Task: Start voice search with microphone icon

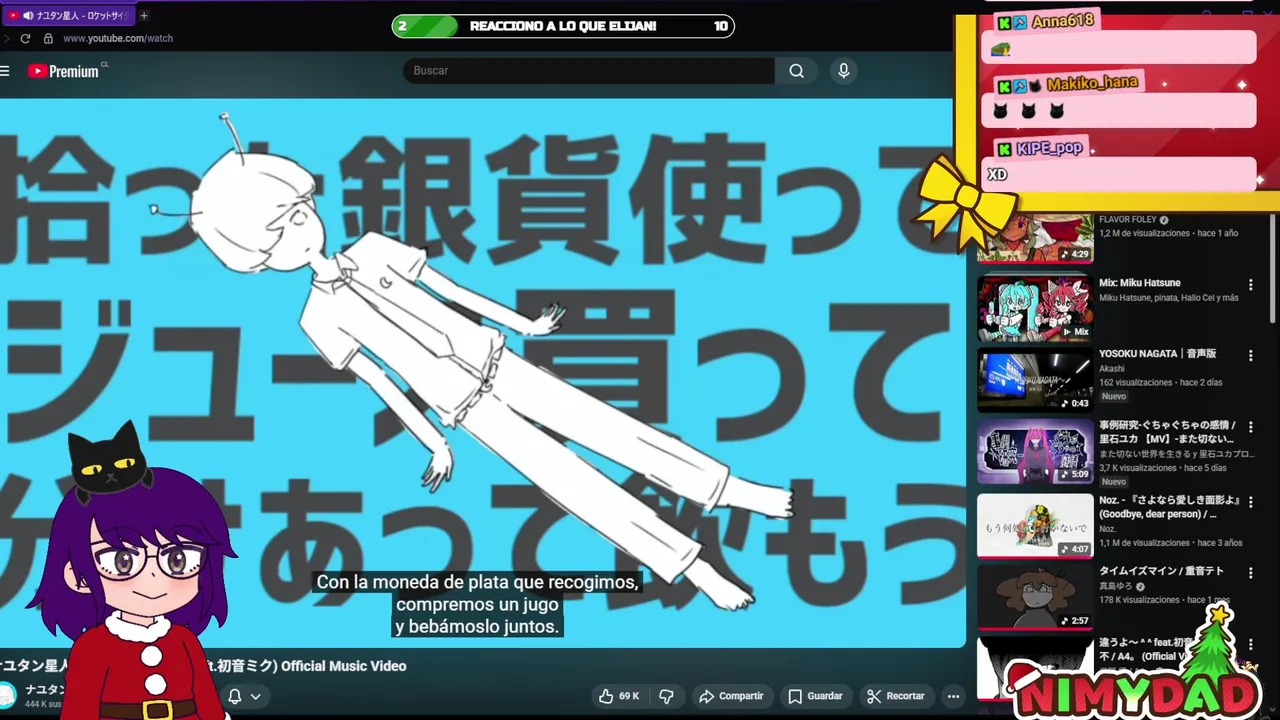Action: [843, 71]
